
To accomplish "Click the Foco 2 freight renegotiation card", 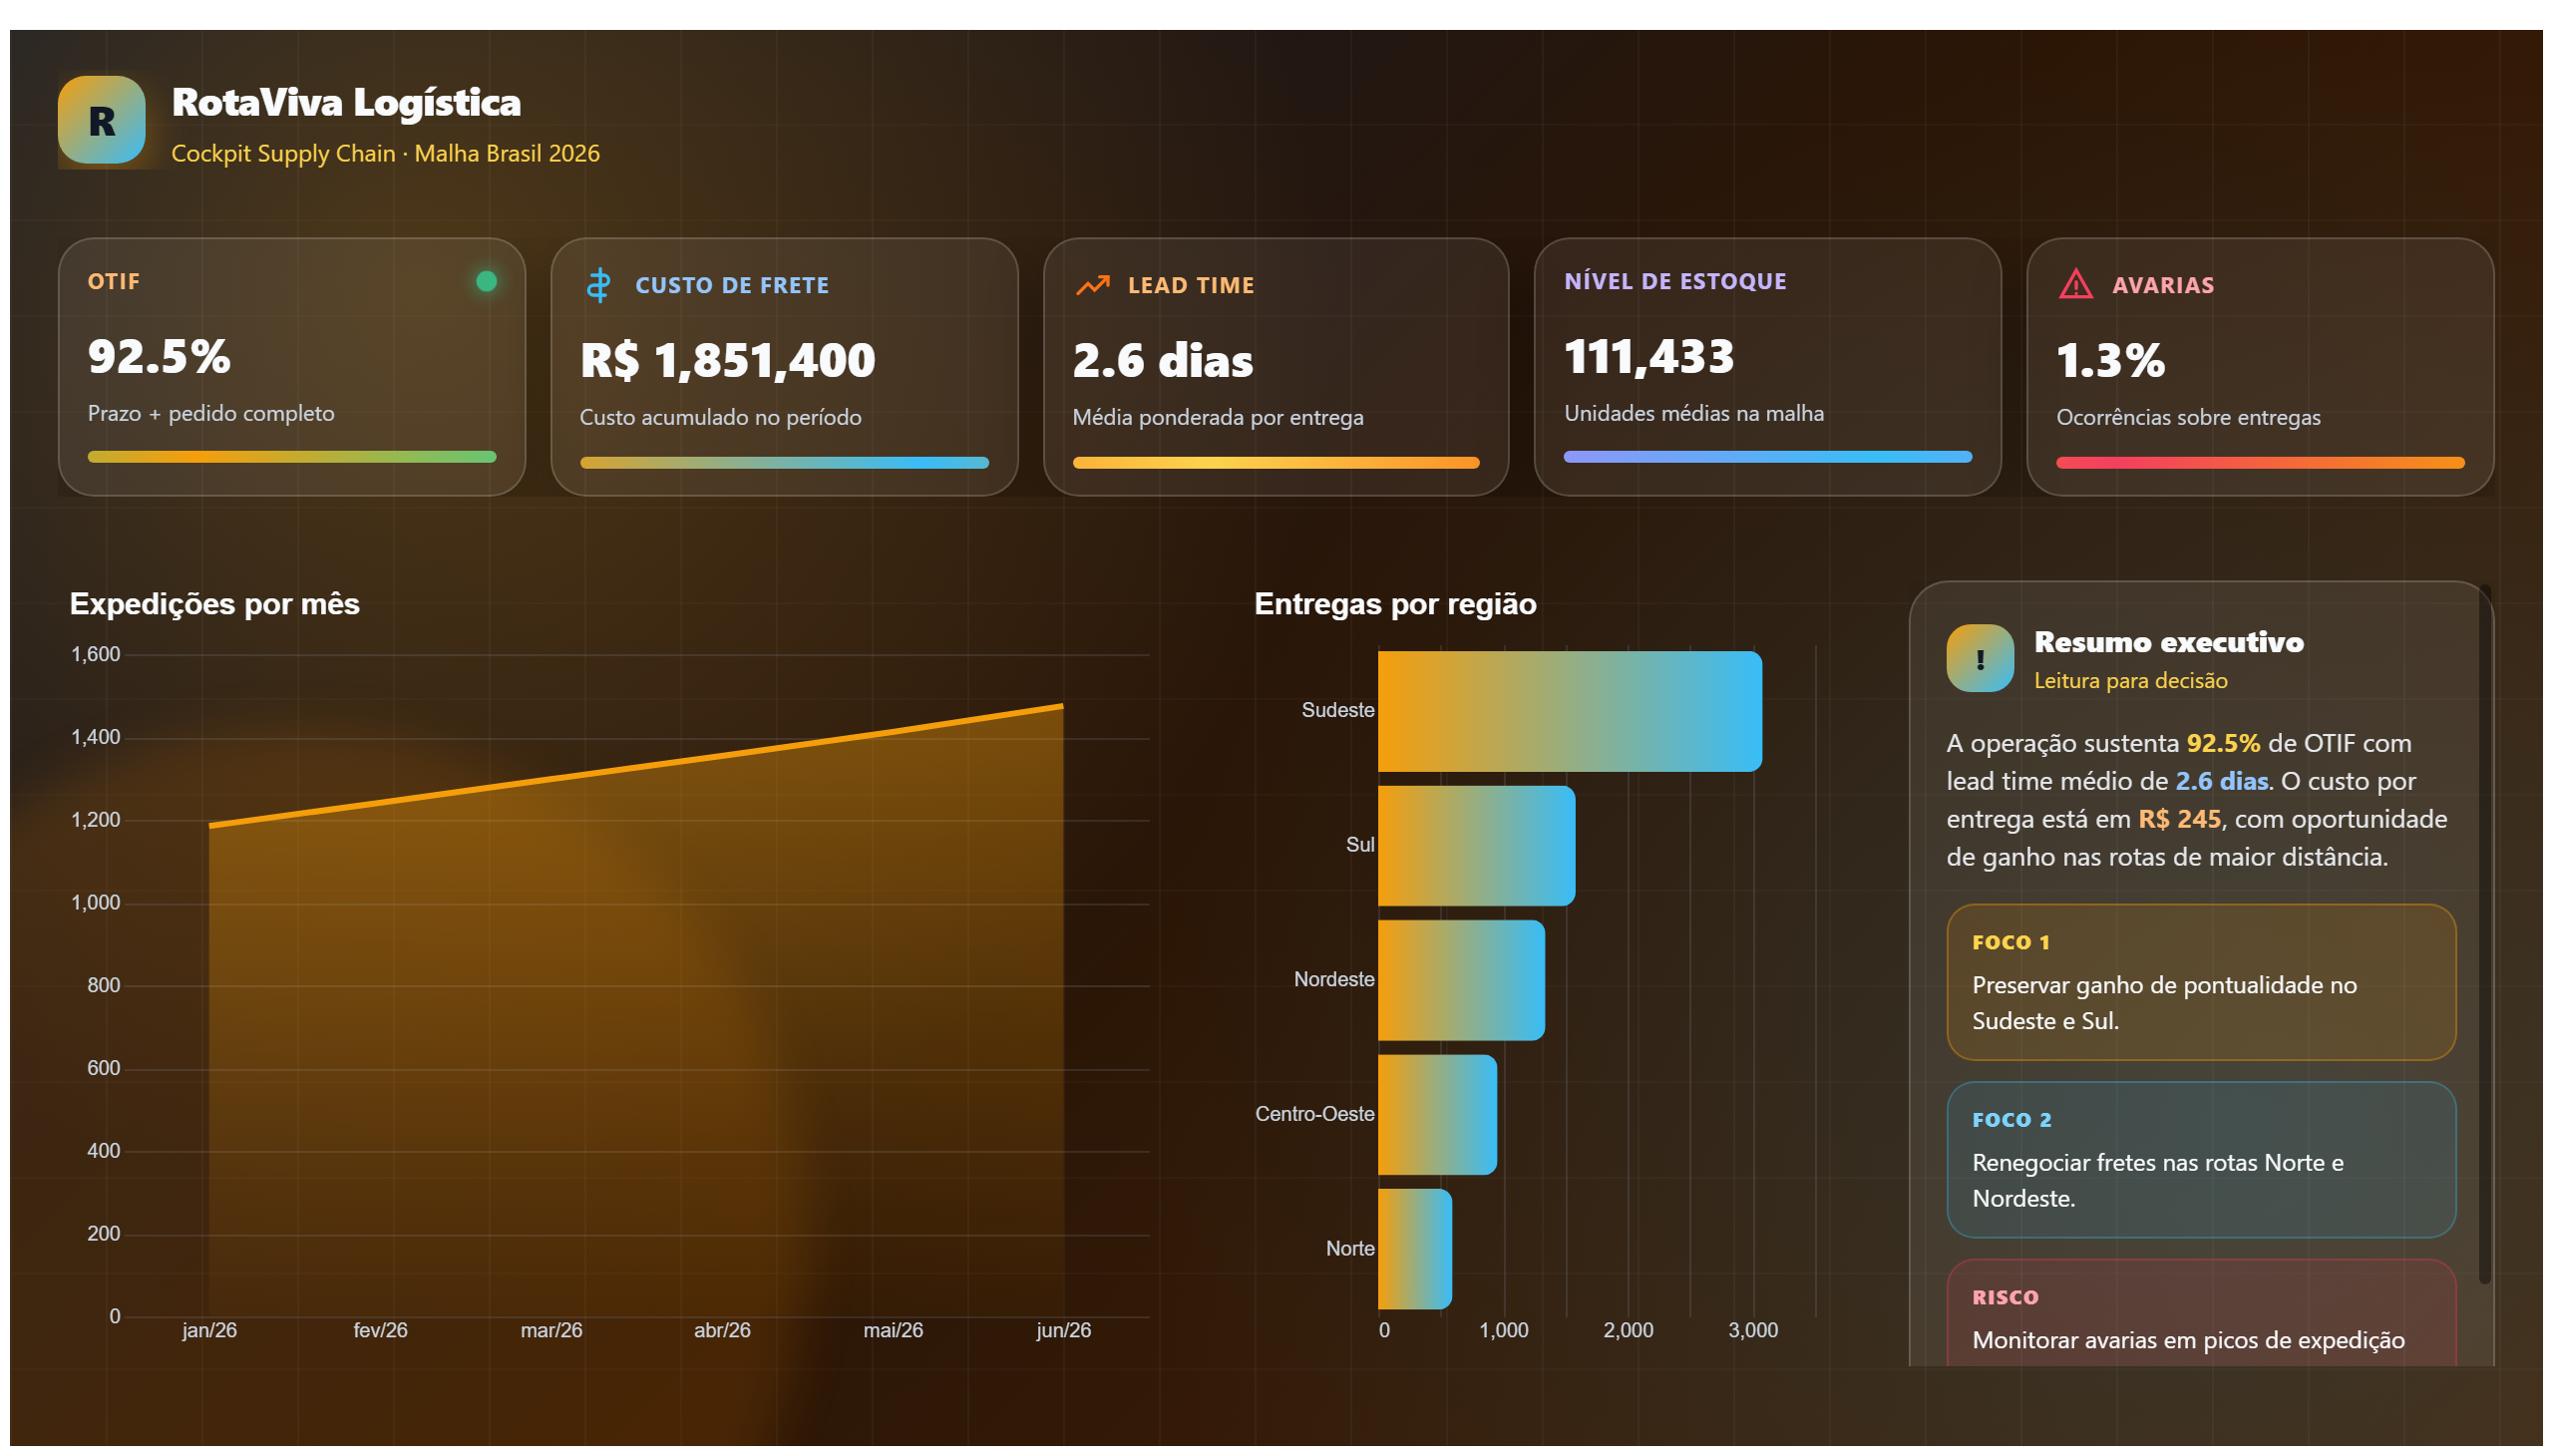I will (2201, 1160).
